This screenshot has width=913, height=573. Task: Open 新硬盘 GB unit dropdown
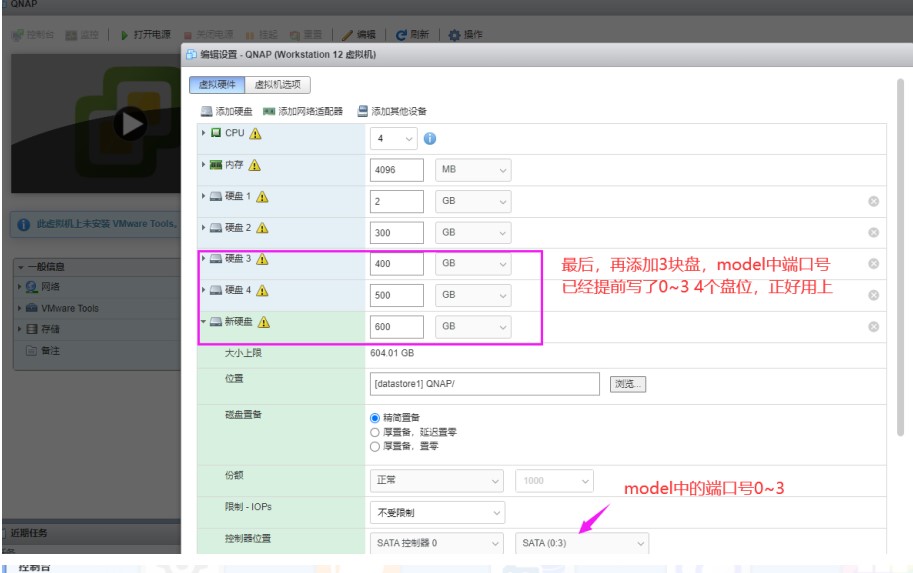[473, 327]
